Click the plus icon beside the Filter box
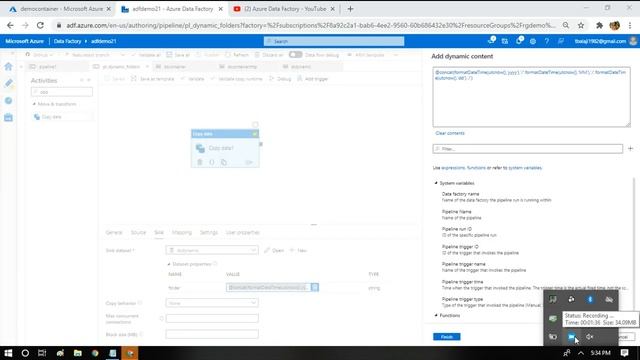The height and width of the screenshot is (360, 640). coord(631,149)
